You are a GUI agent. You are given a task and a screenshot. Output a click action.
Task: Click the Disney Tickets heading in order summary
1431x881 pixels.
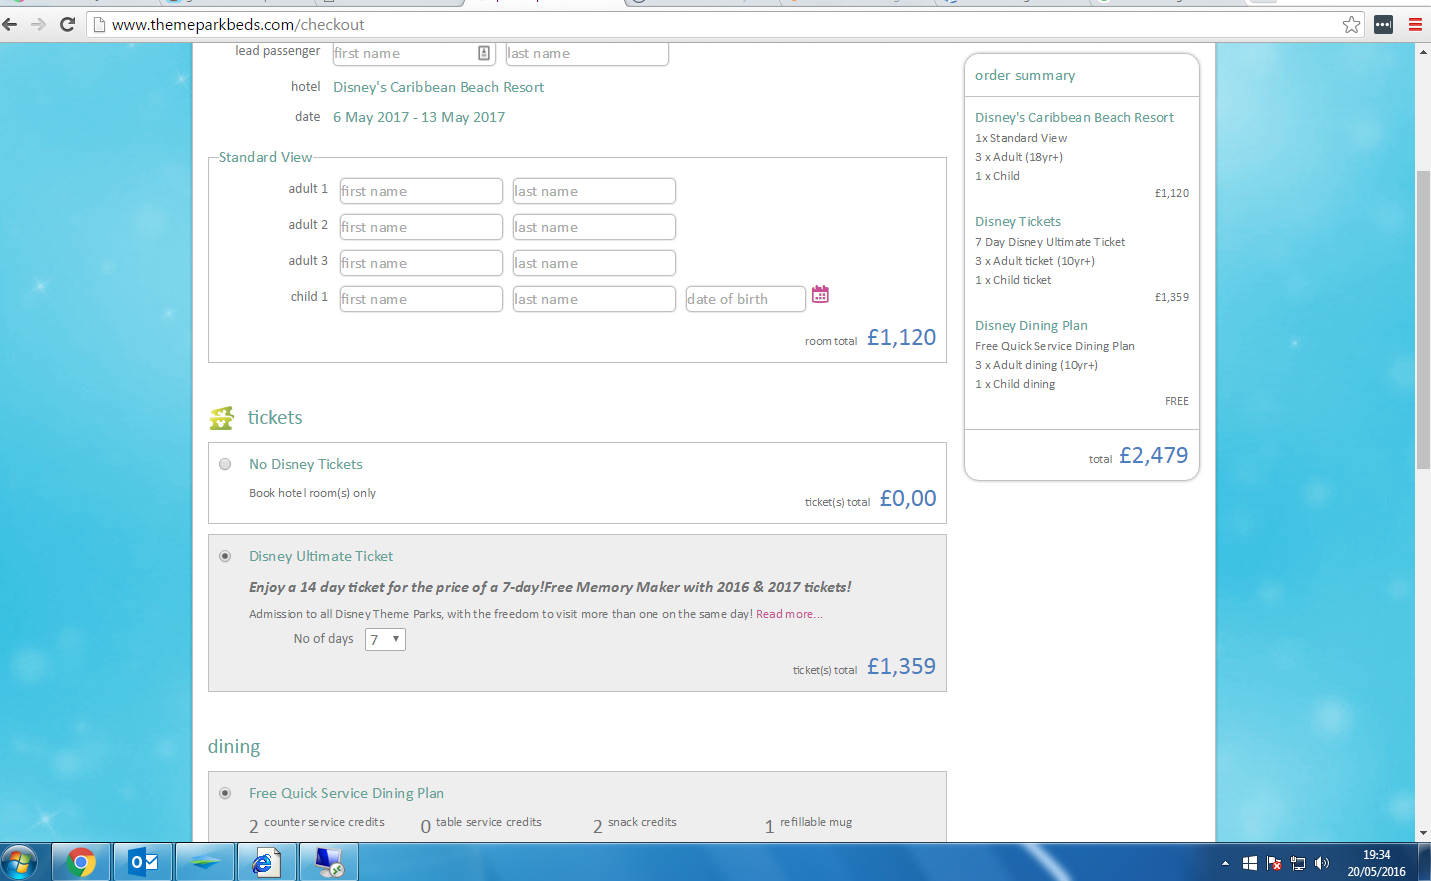pos(1018,221)
